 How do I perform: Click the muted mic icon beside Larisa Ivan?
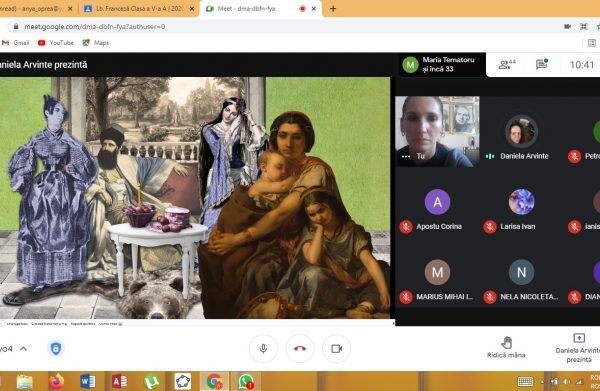[x=490, y=226]
